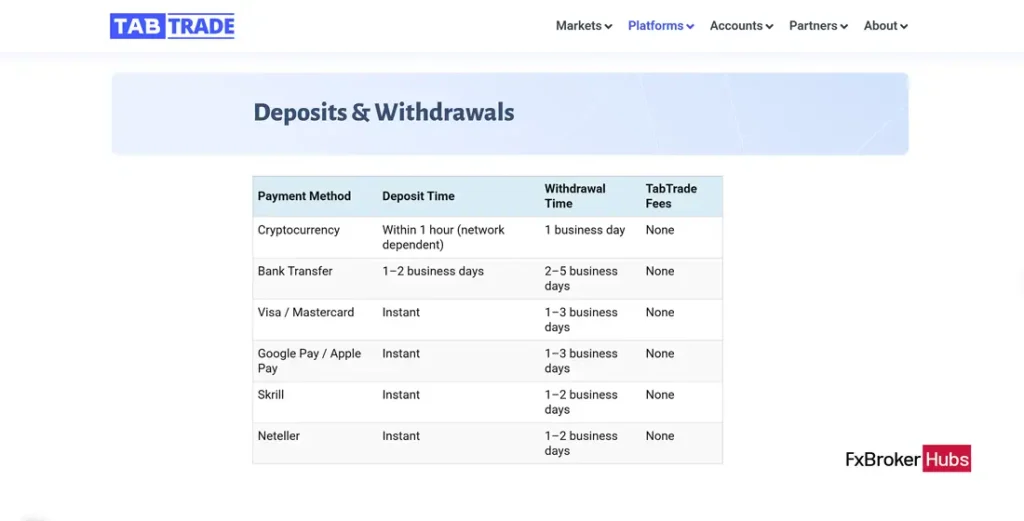Image resolution: width=1024 pixels, height=521 pixels.
Task: Click the TabTrade Fees column header
Action: pyautogui.click(x=671, y=196)
